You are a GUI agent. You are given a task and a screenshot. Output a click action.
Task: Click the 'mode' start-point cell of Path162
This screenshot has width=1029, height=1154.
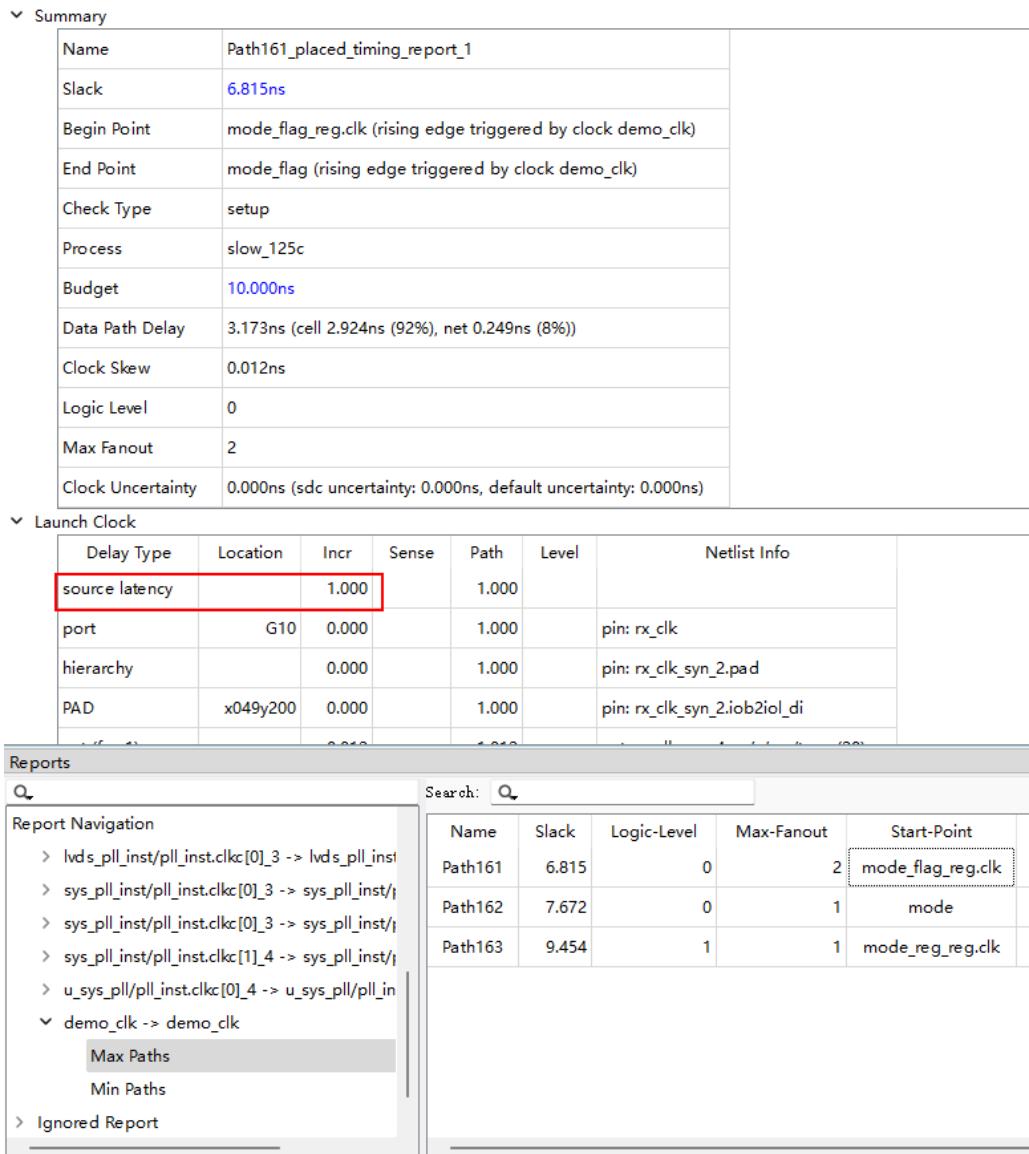(931, 907)
